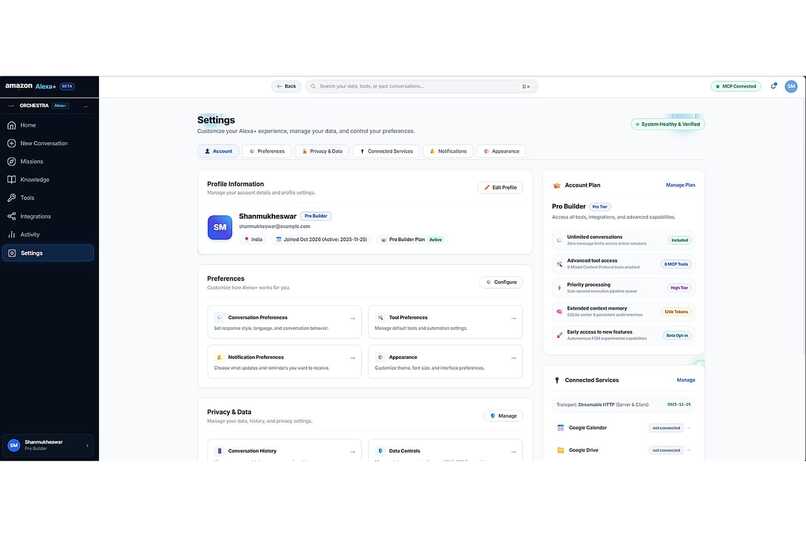
Task: Open the Missions sidebar item
Action: point(47,161)
